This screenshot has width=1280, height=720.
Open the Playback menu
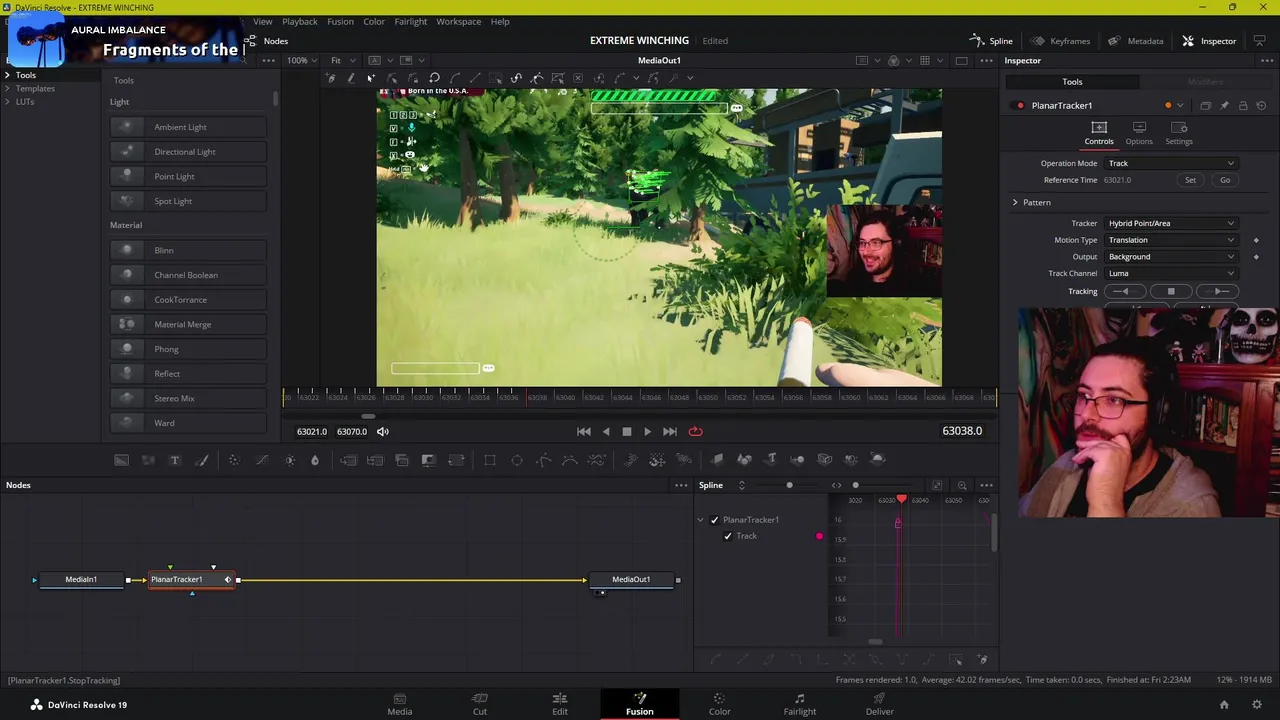pyautogui.click(x=300, y=21)
